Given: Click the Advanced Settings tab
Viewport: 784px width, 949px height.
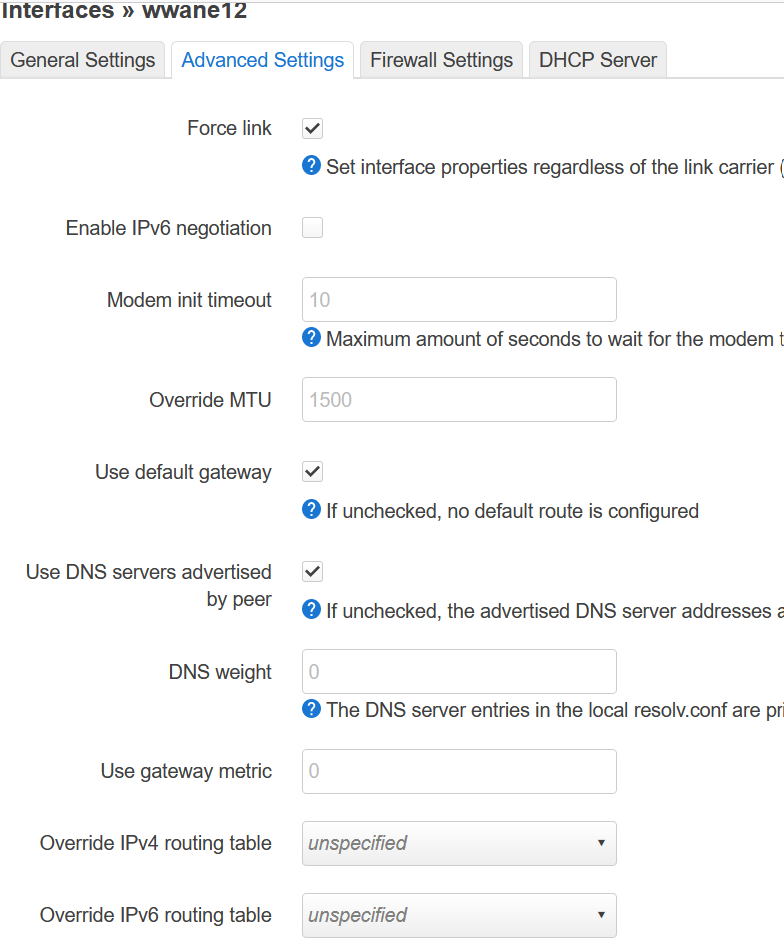Looking at the screenshot, I should click(262, 60).
